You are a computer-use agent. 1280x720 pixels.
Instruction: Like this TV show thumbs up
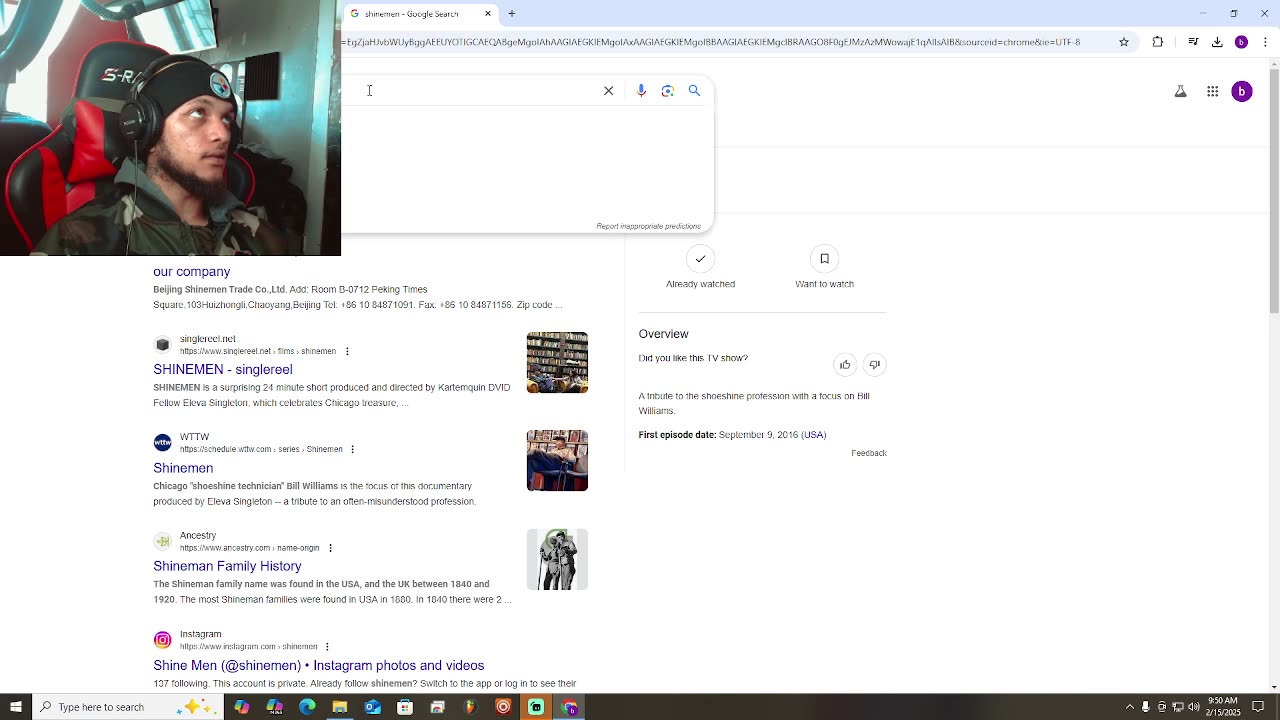pyautogui.click(x=845, y=365)
